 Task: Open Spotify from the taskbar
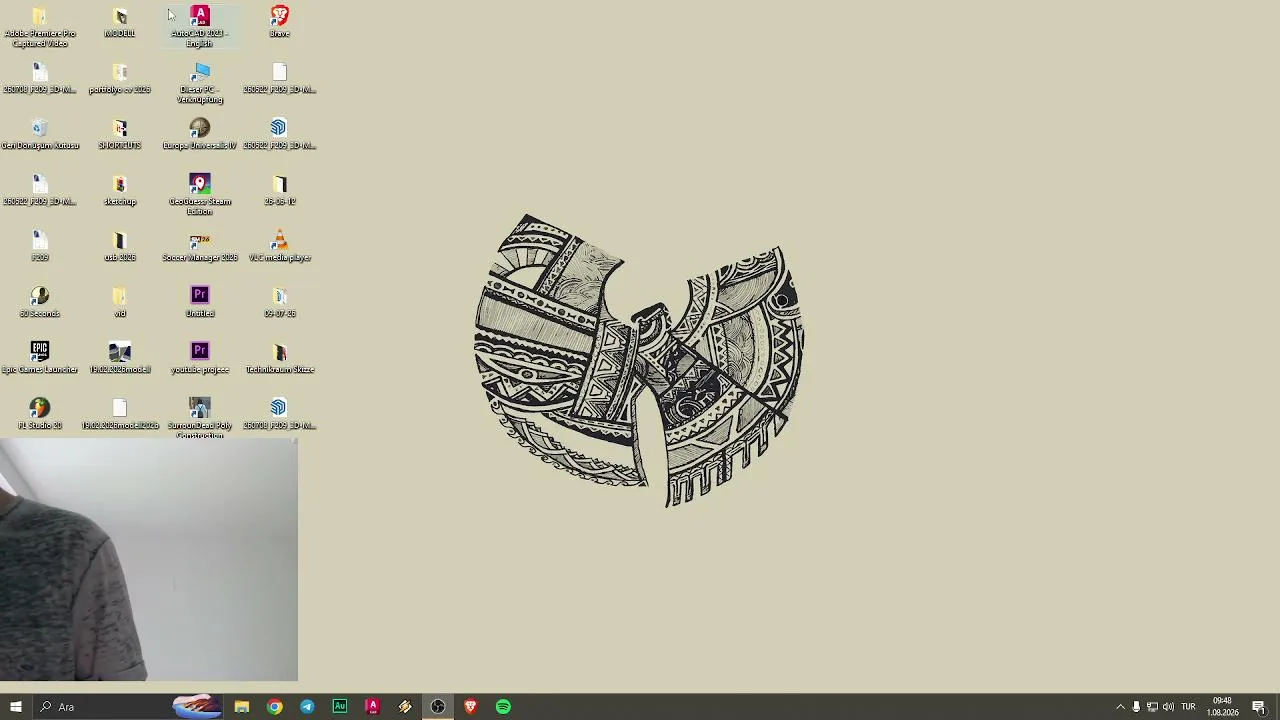point(503,707)
